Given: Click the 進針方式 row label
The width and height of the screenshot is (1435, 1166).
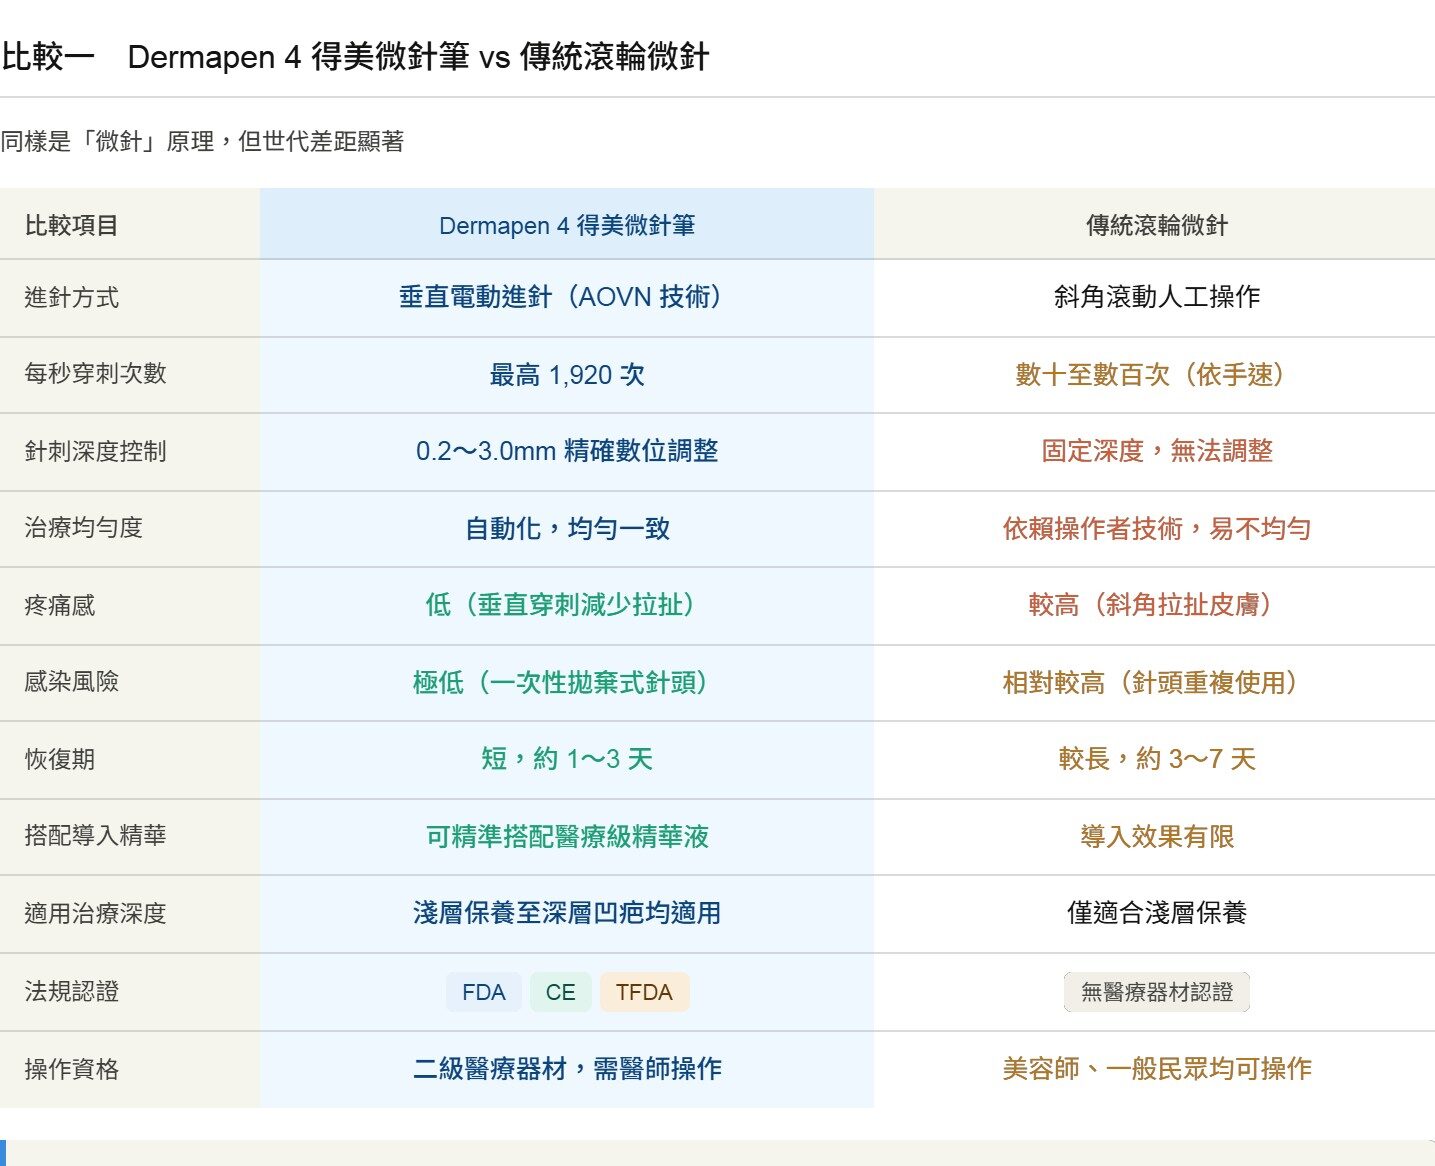Looking at the screenshot, I should click(130, 298).
